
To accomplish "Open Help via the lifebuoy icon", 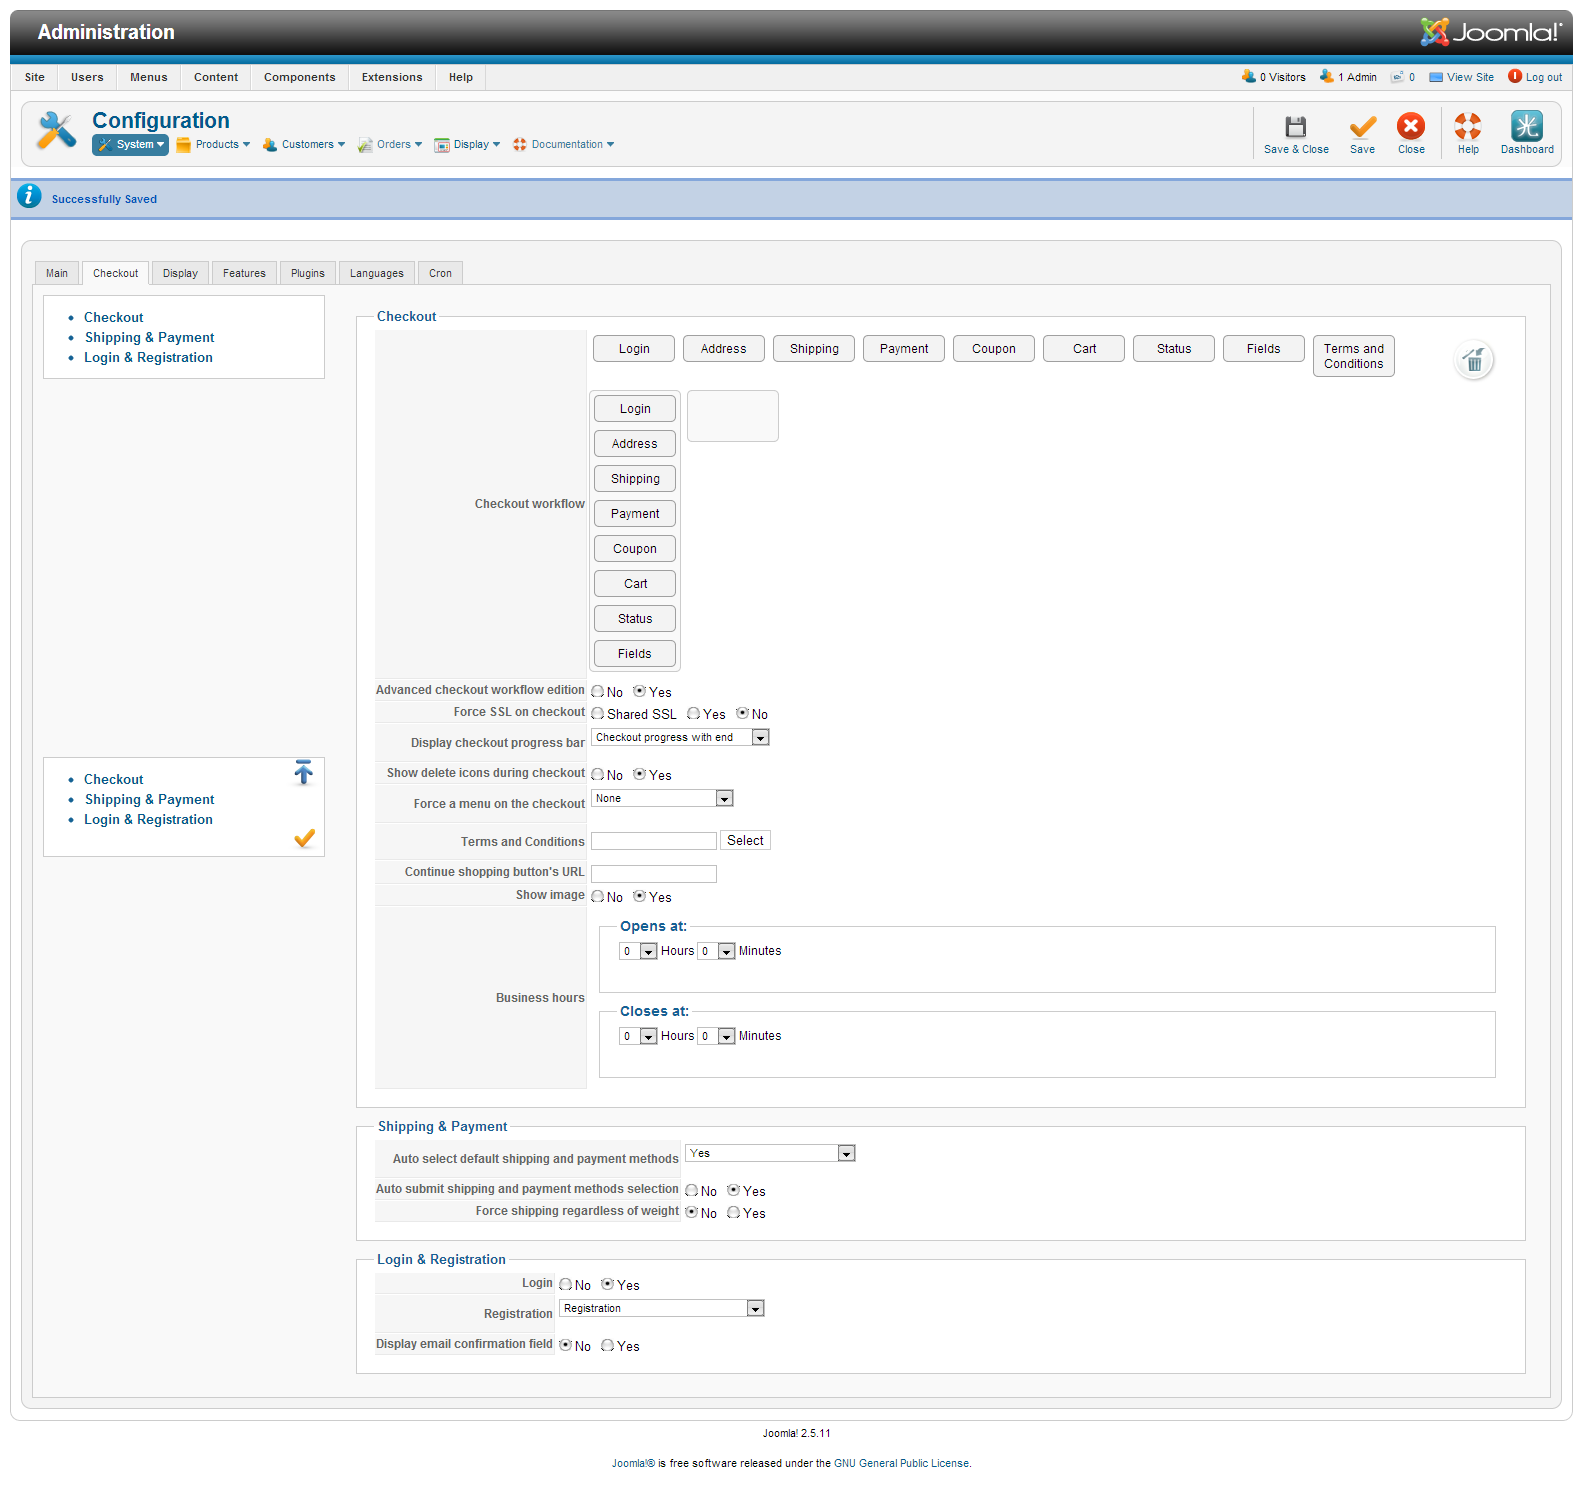I will (1467, 127).
